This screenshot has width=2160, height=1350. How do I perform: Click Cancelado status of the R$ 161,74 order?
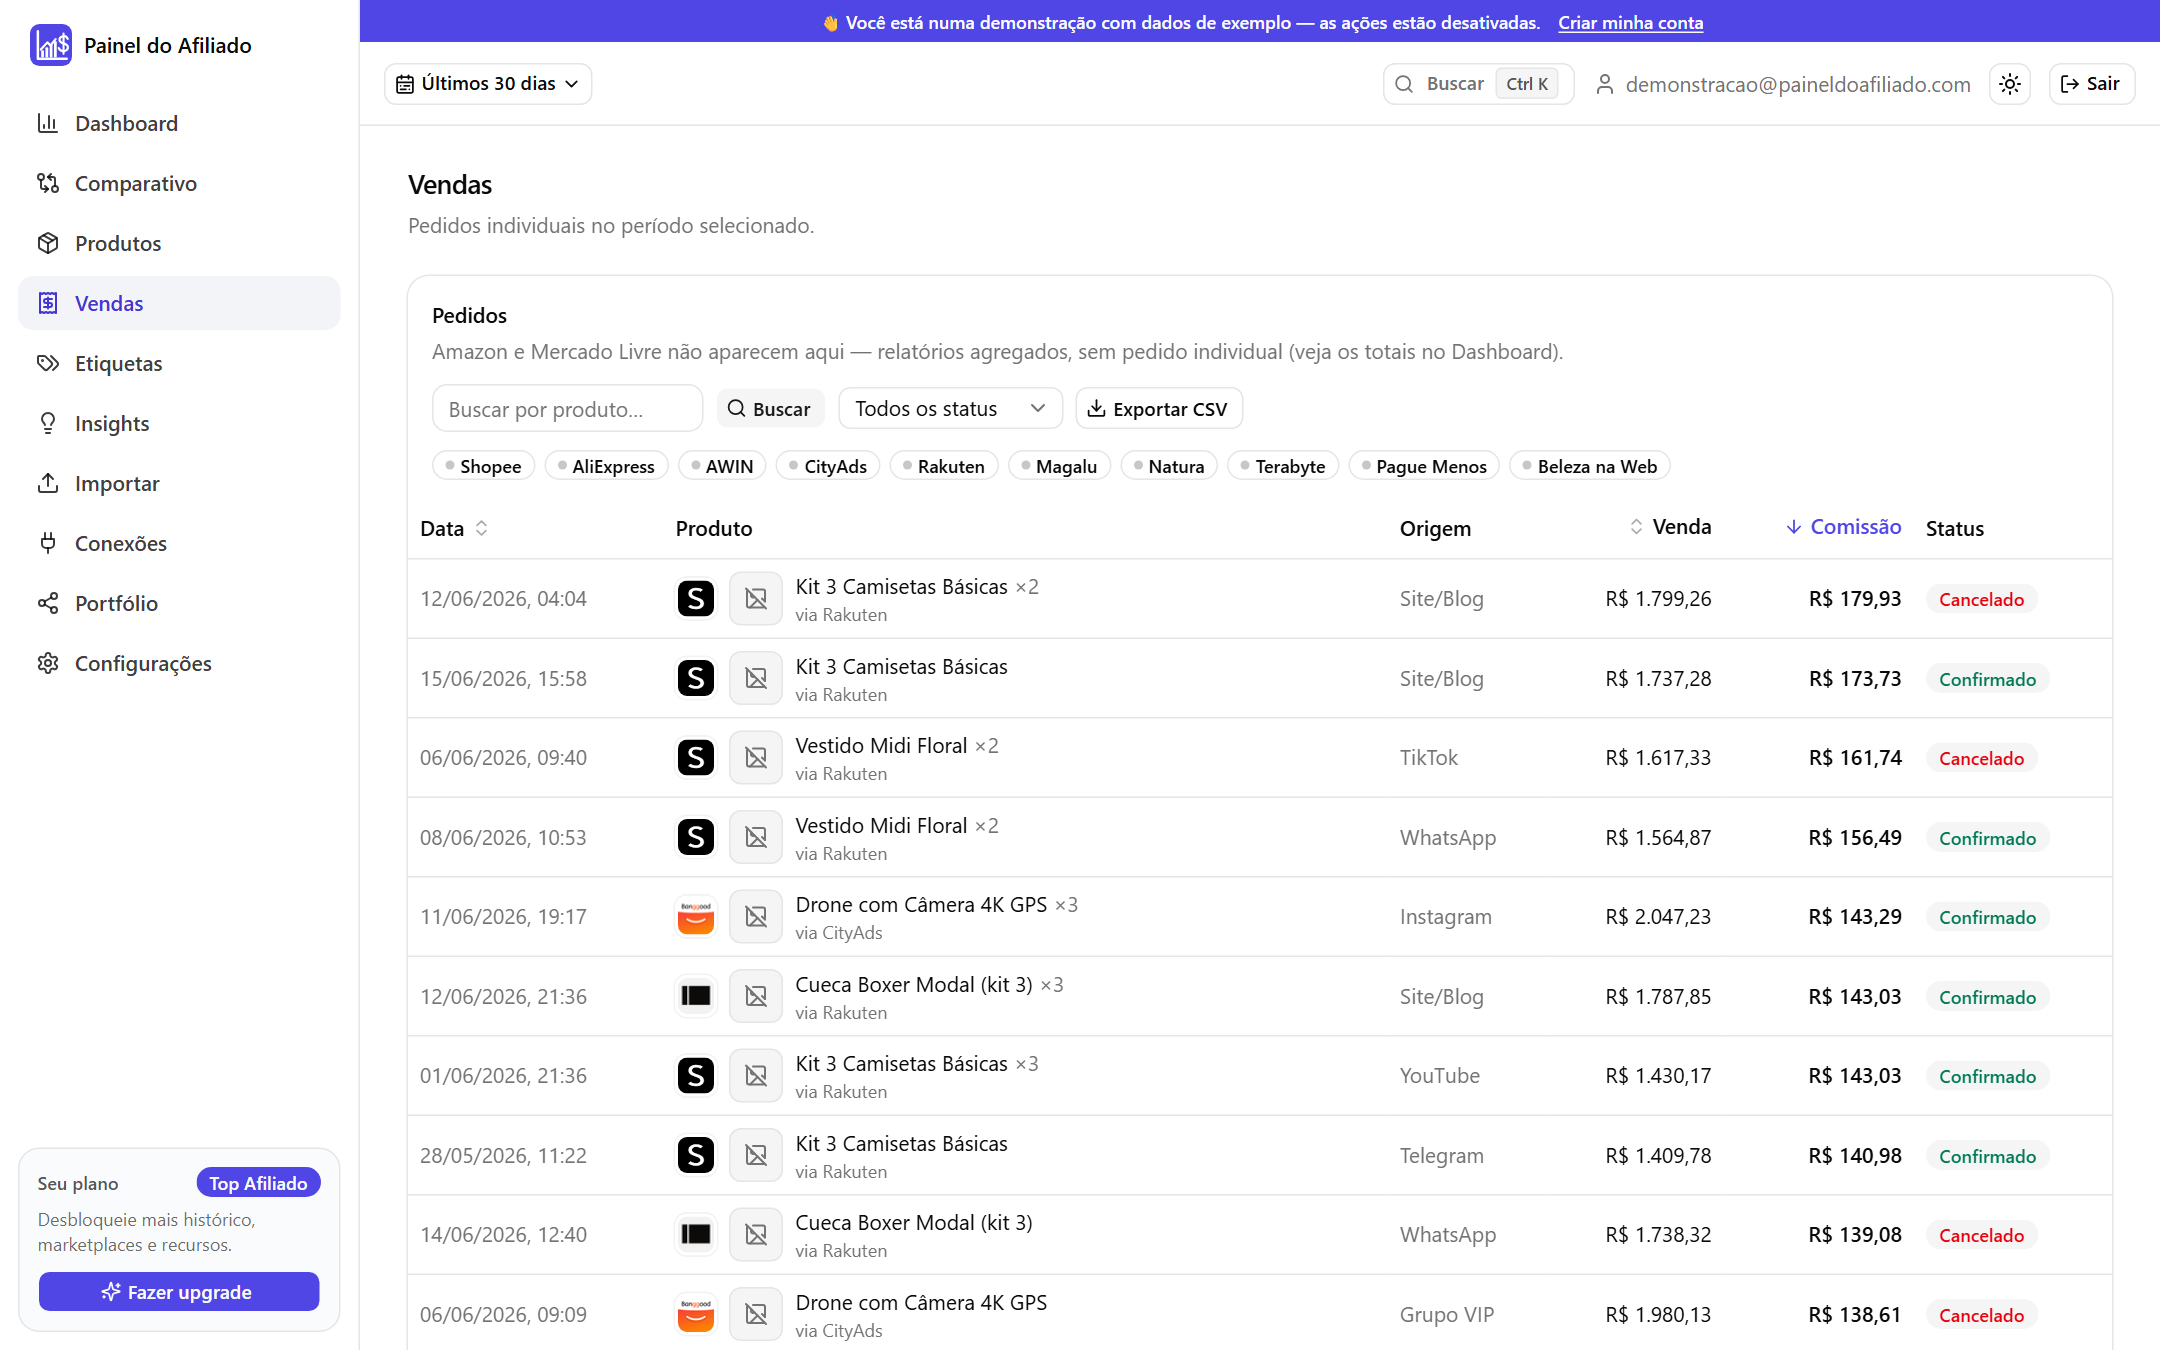(x=1981, y=758)
